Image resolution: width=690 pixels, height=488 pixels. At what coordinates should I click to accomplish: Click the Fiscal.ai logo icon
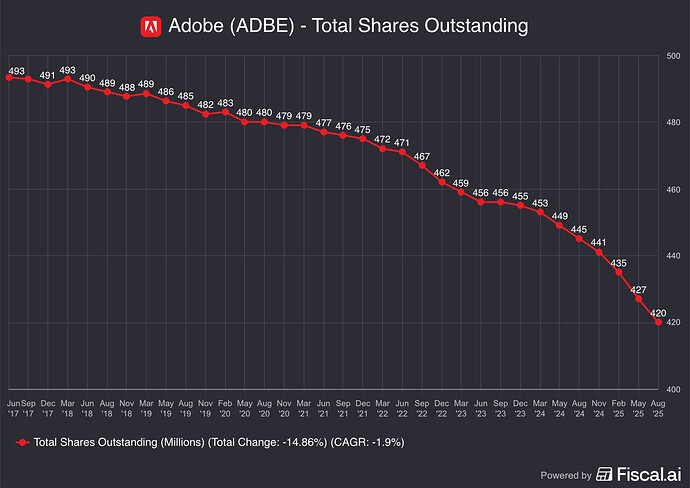[605, 474]
